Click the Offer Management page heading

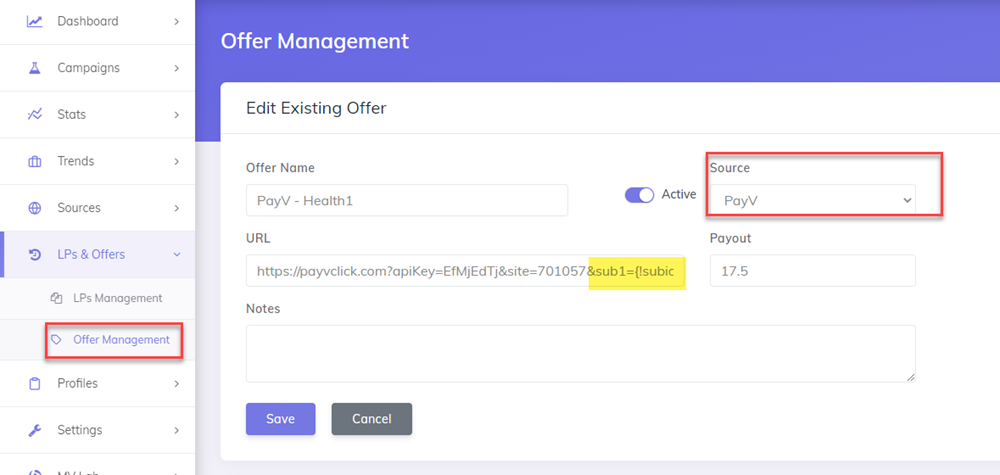point(314,41)
